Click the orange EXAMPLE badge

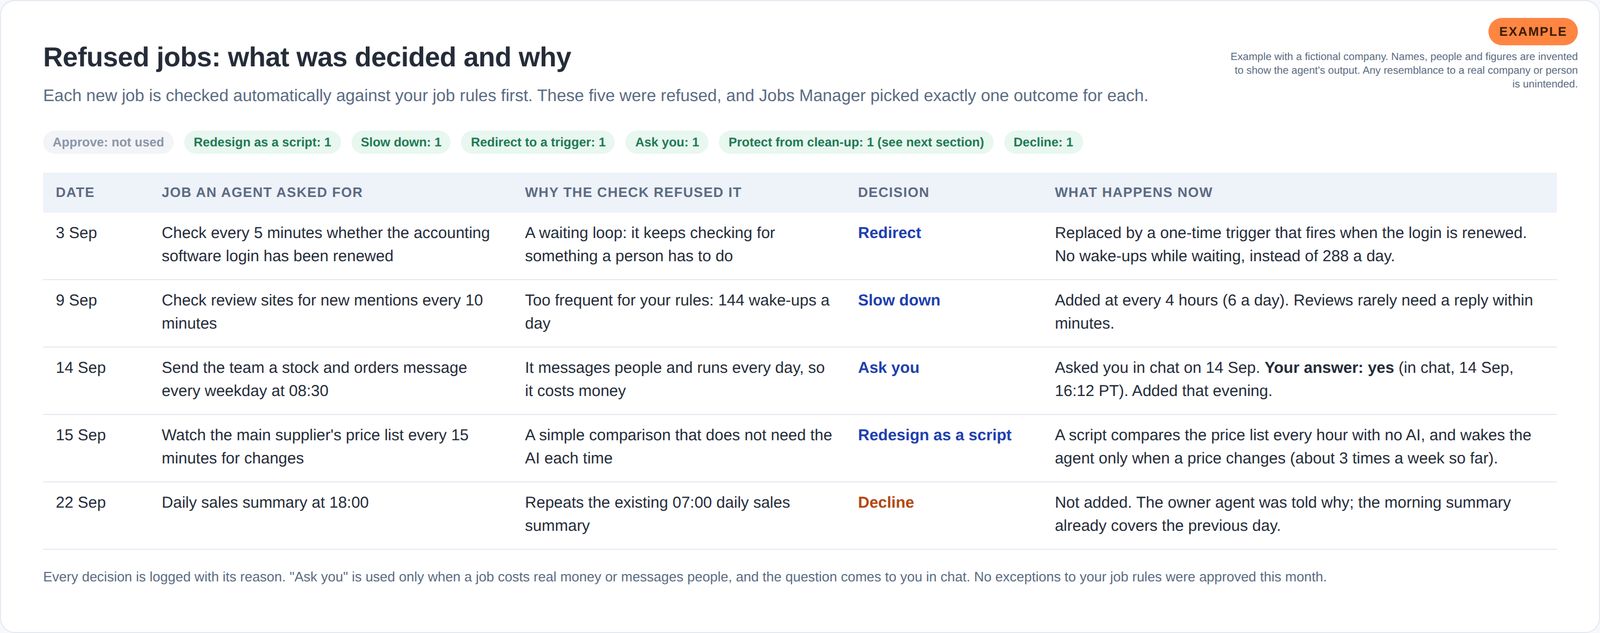(1532, 32)
